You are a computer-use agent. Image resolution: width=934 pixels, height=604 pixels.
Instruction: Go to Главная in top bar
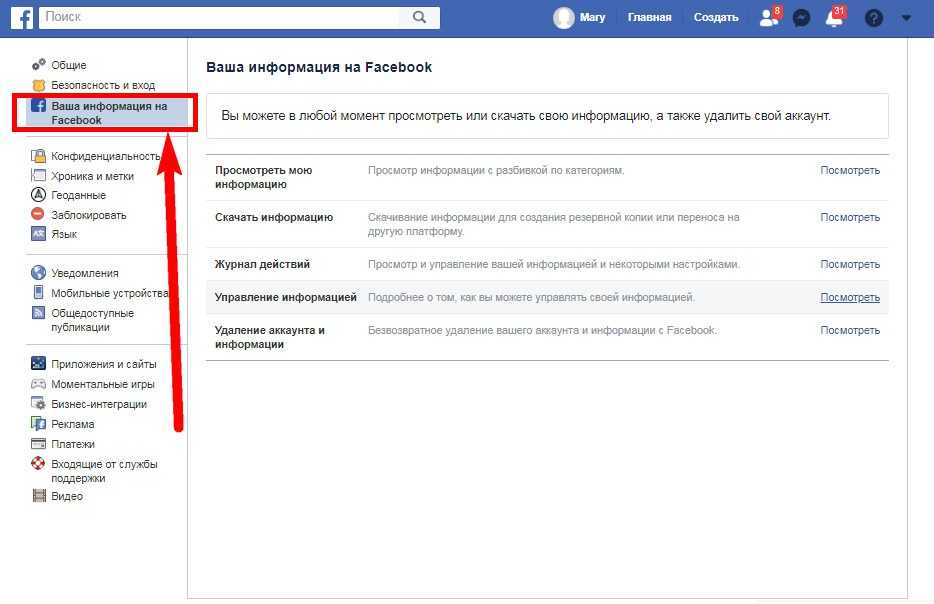[649, 17]
